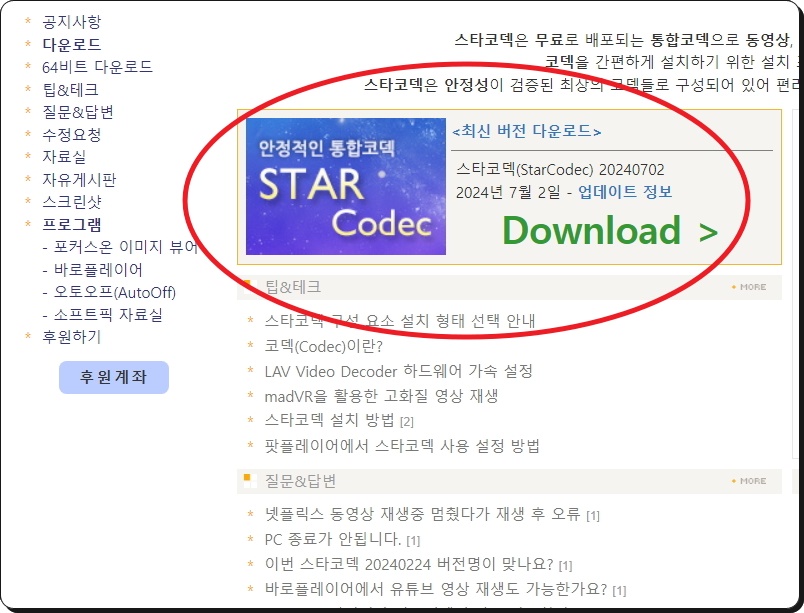Open 스타코덱 설치 방법 article
This screenshot has height=613, width=804.
click(330, 420)
